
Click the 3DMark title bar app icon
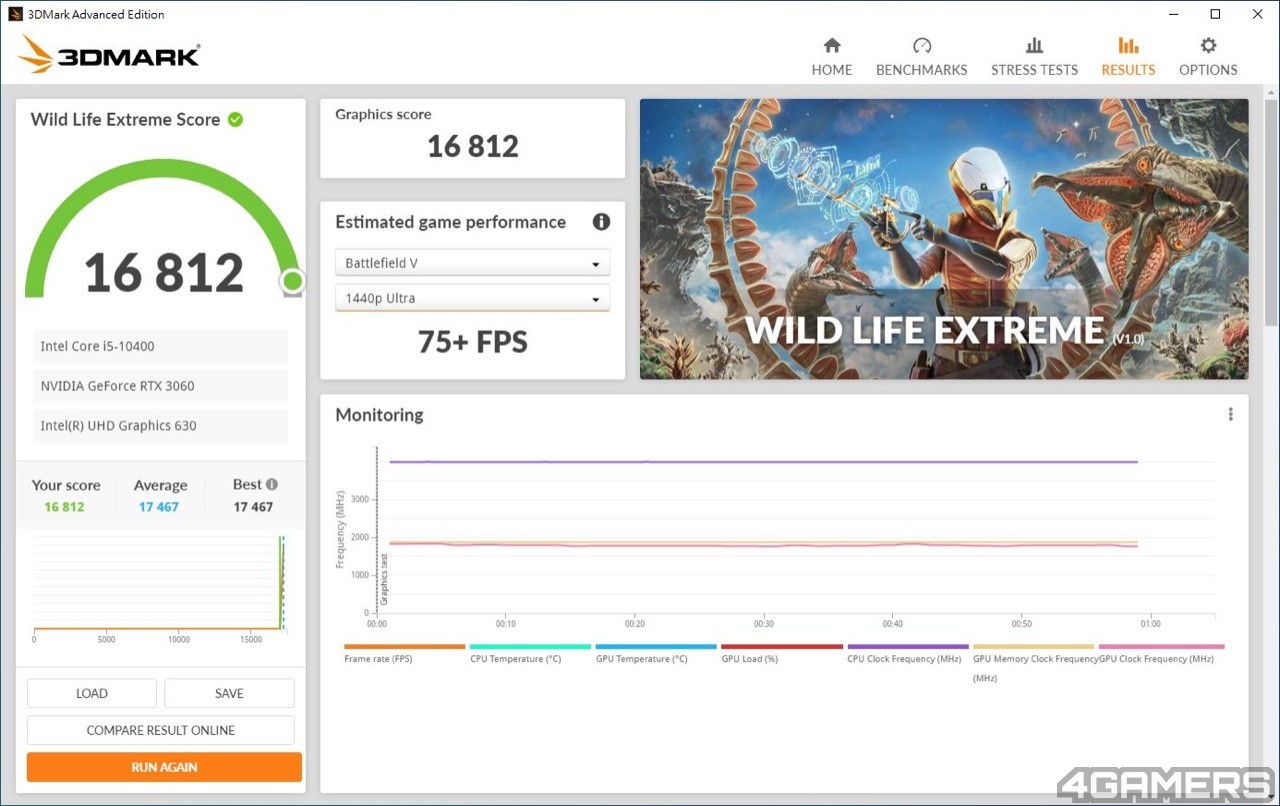15,14
